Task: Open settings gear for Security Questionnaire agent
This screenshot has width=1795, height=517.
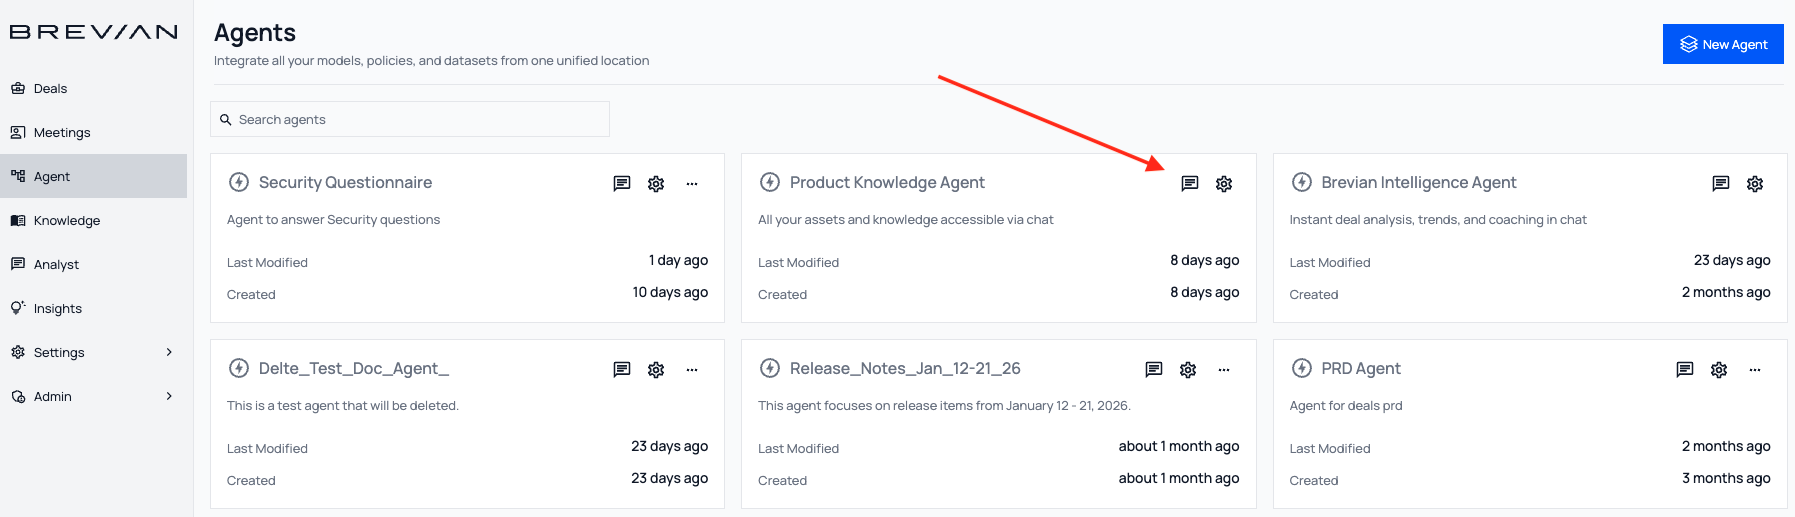Action: pos(656,183)
